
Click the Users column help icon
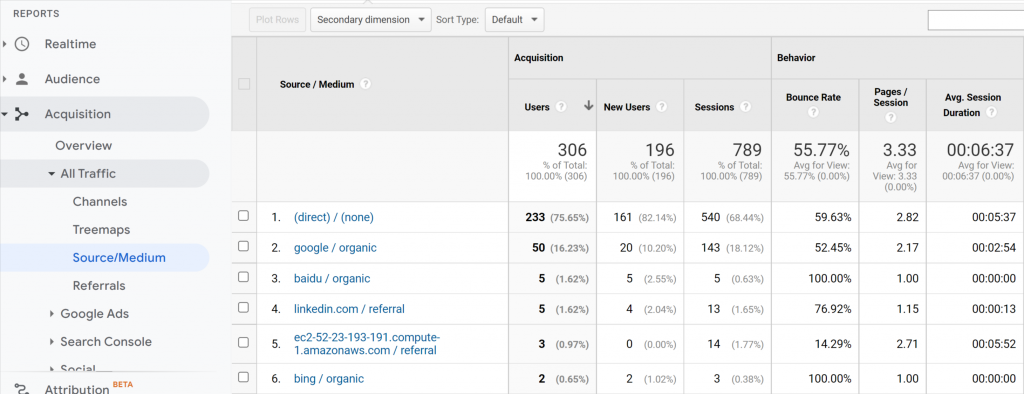click(561, 107)
